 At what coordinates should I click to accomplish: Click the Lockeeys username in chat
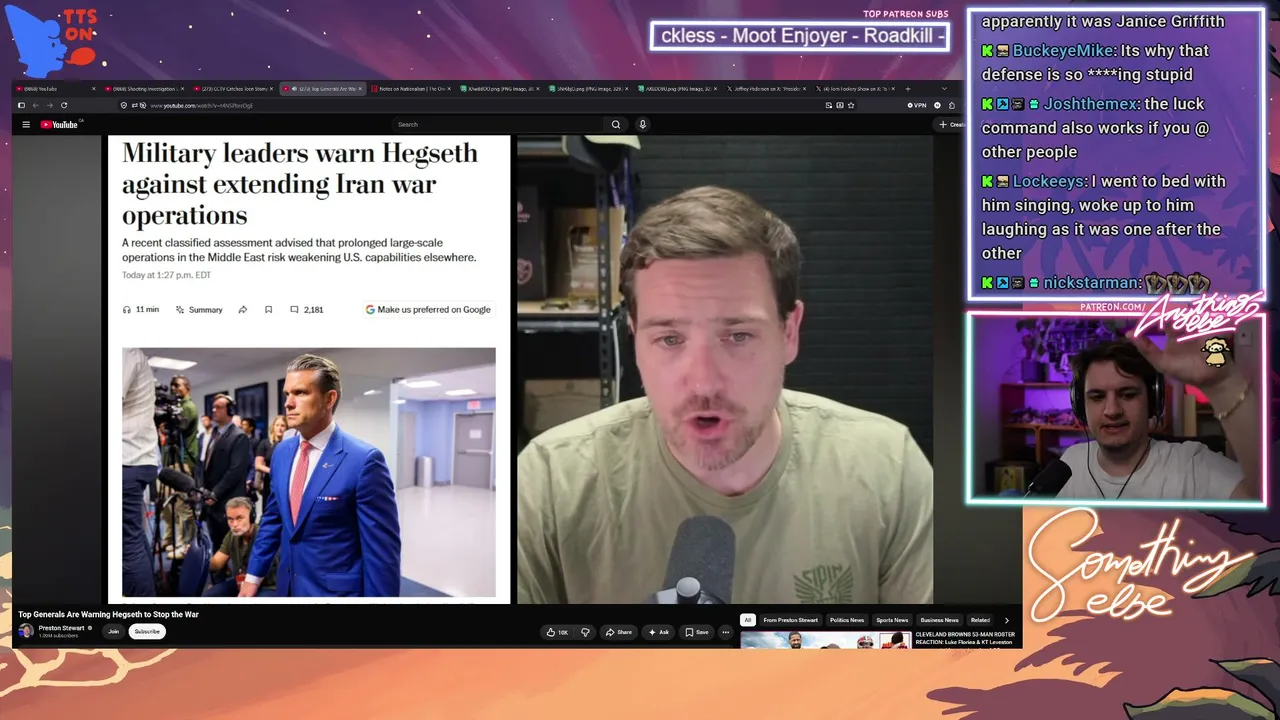[1048, 181]
